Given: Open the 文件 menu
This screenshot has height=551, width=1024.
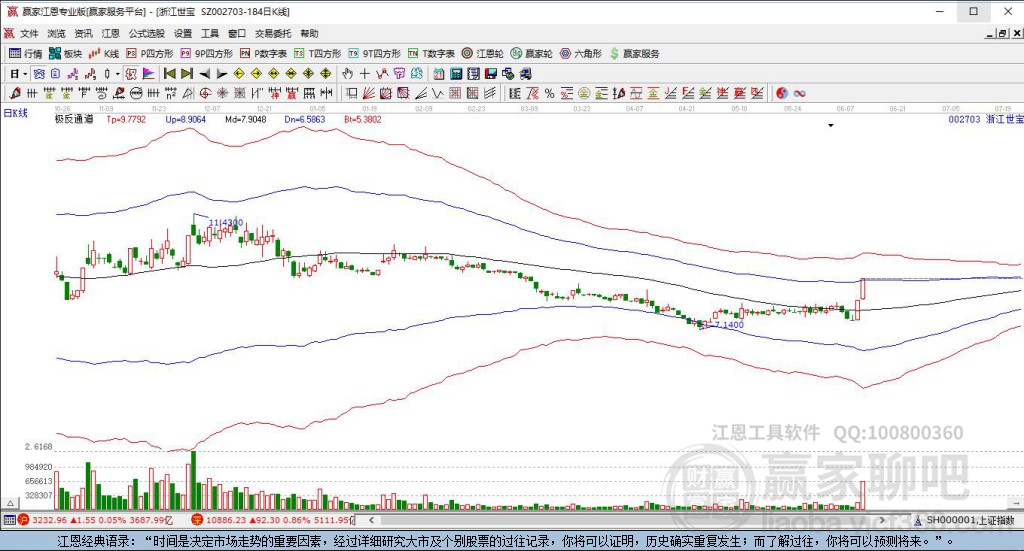Looking at the screenshot, I should coord(29,33).
